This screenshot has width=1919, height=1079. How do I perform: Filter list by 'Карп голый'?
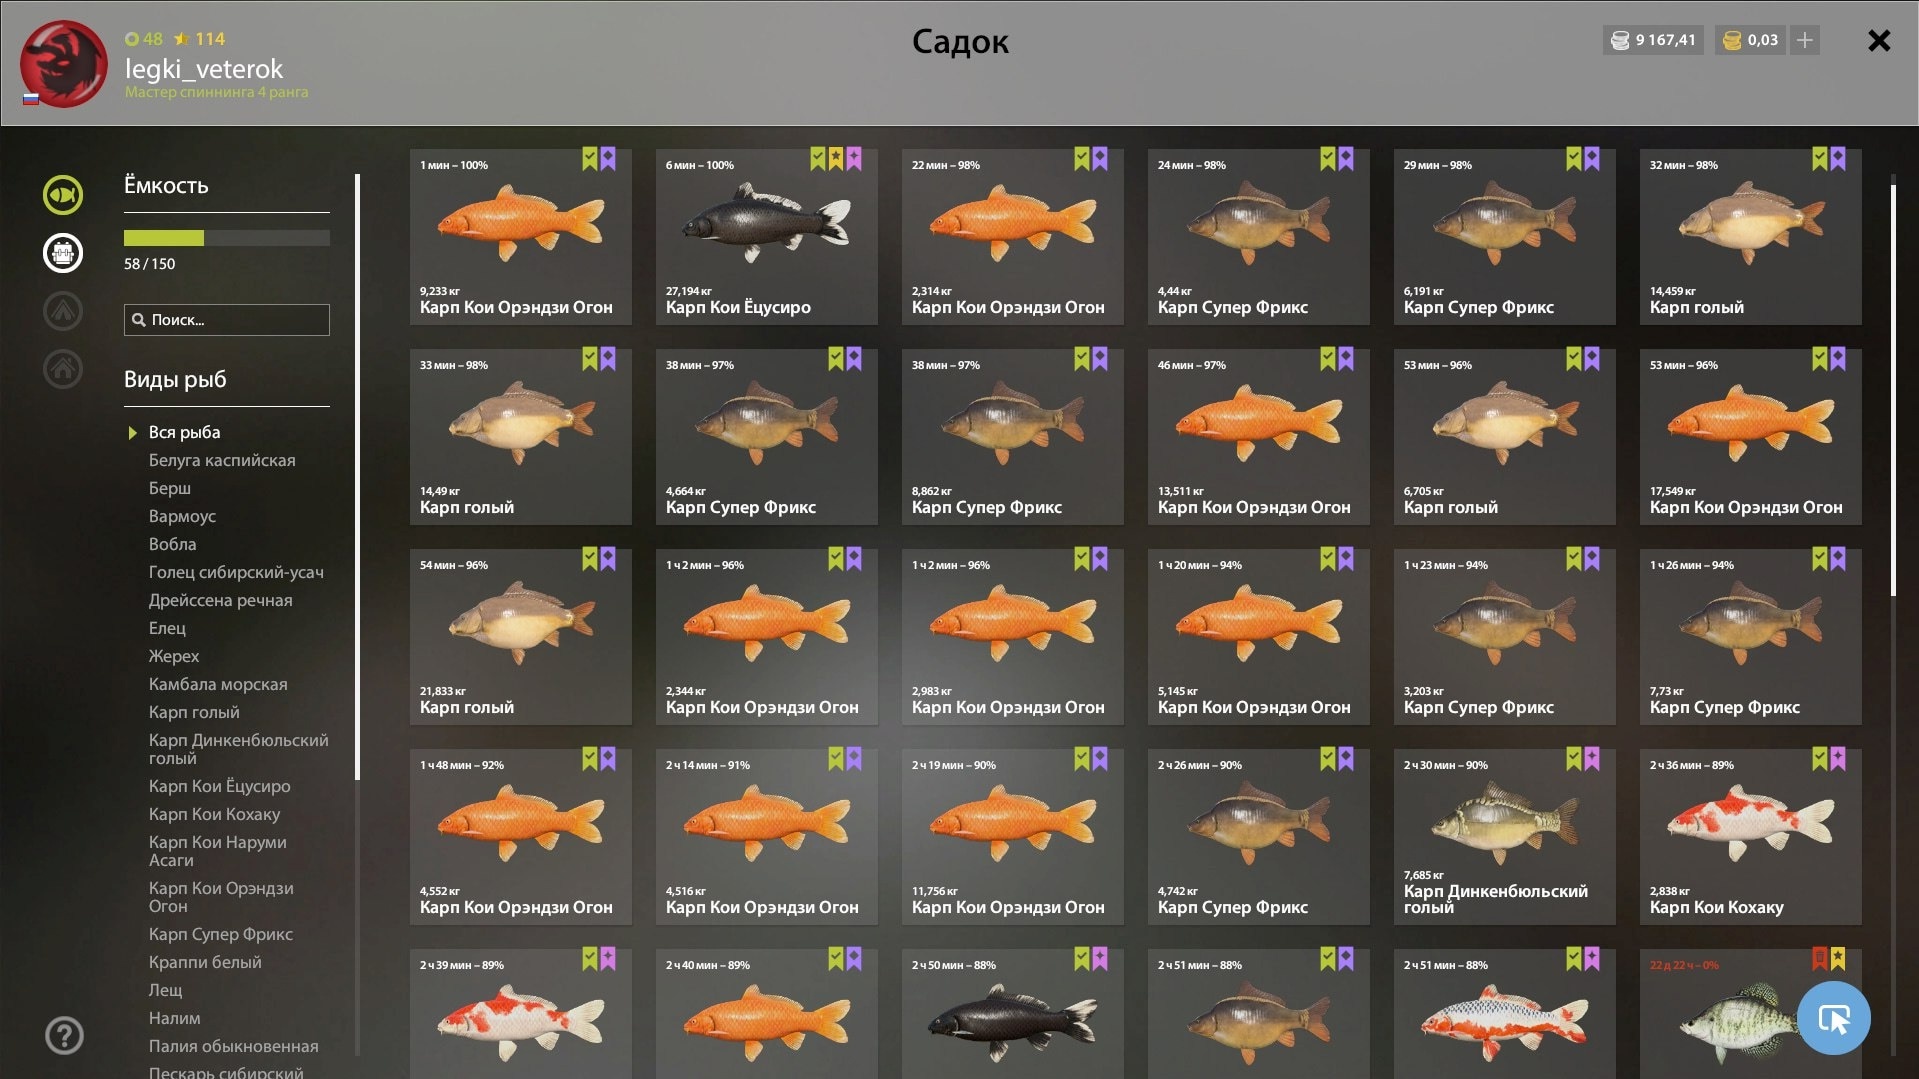coord(194,712)
